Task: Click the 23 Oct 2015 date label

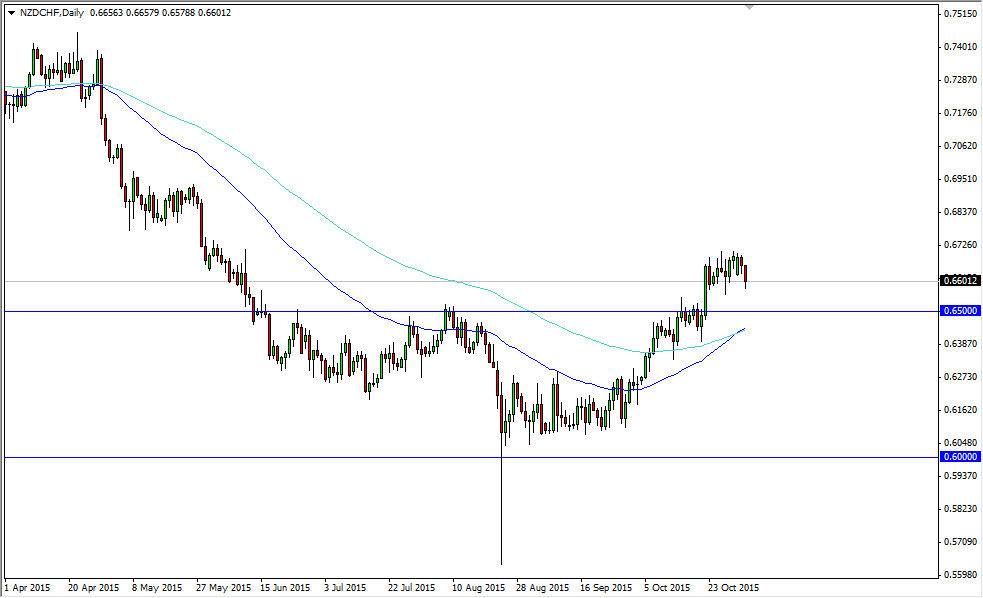Action: click(x=733, y=588)
